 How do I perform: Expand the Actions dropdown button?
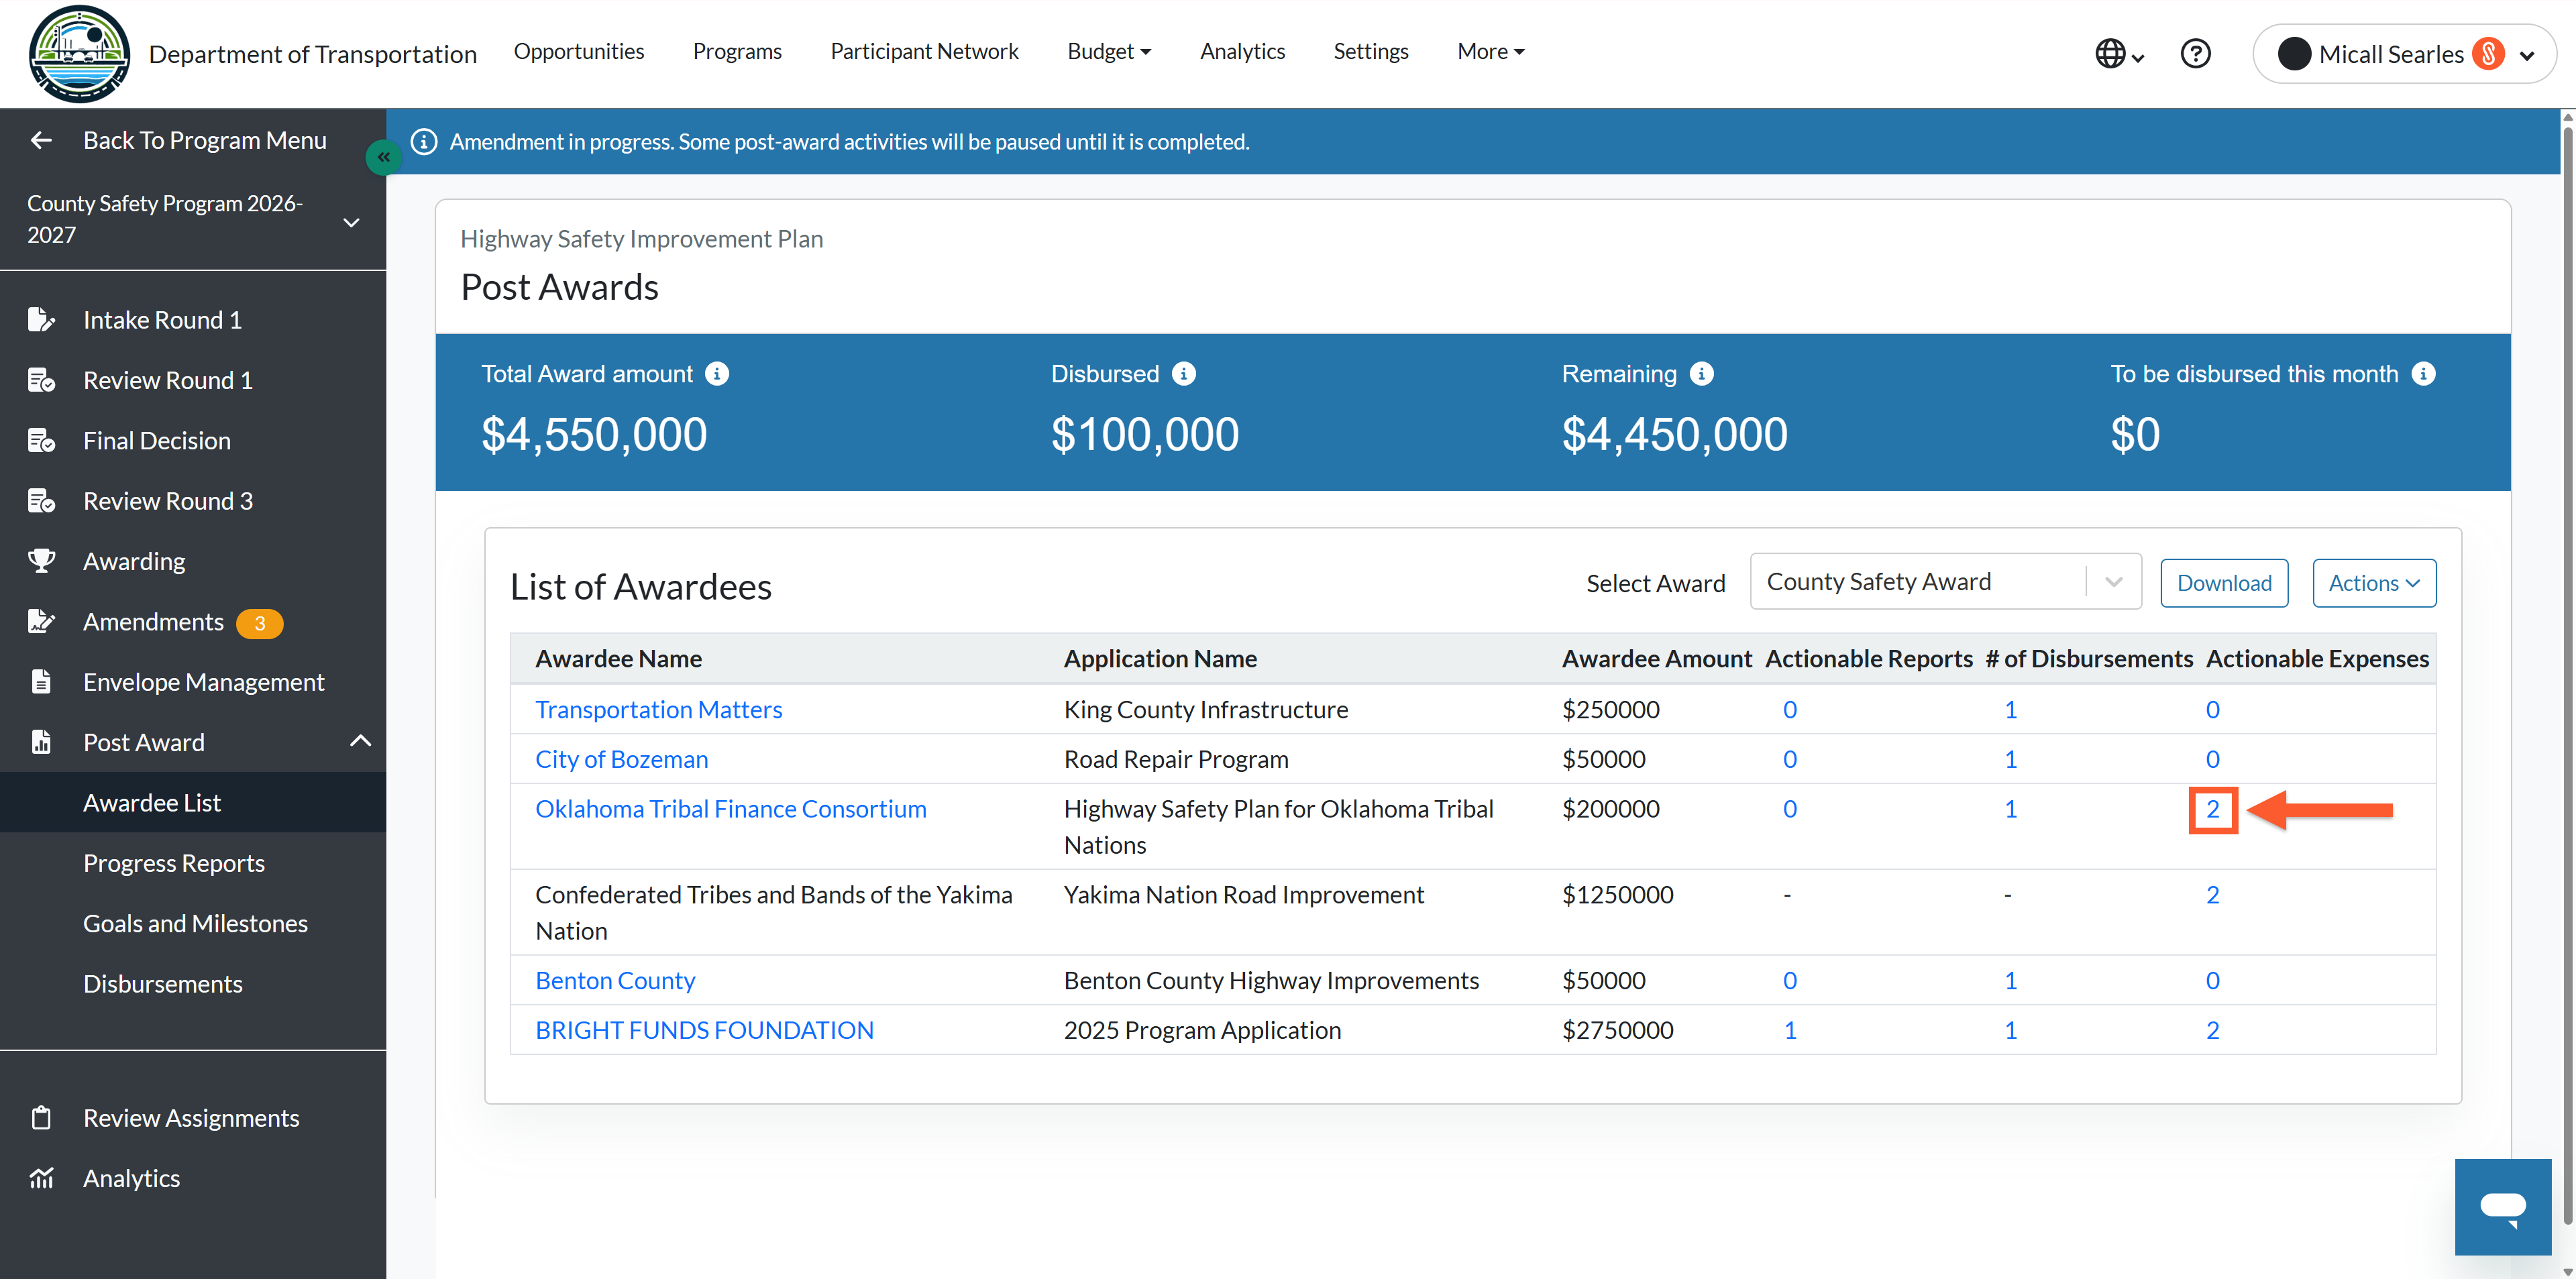2374,583
